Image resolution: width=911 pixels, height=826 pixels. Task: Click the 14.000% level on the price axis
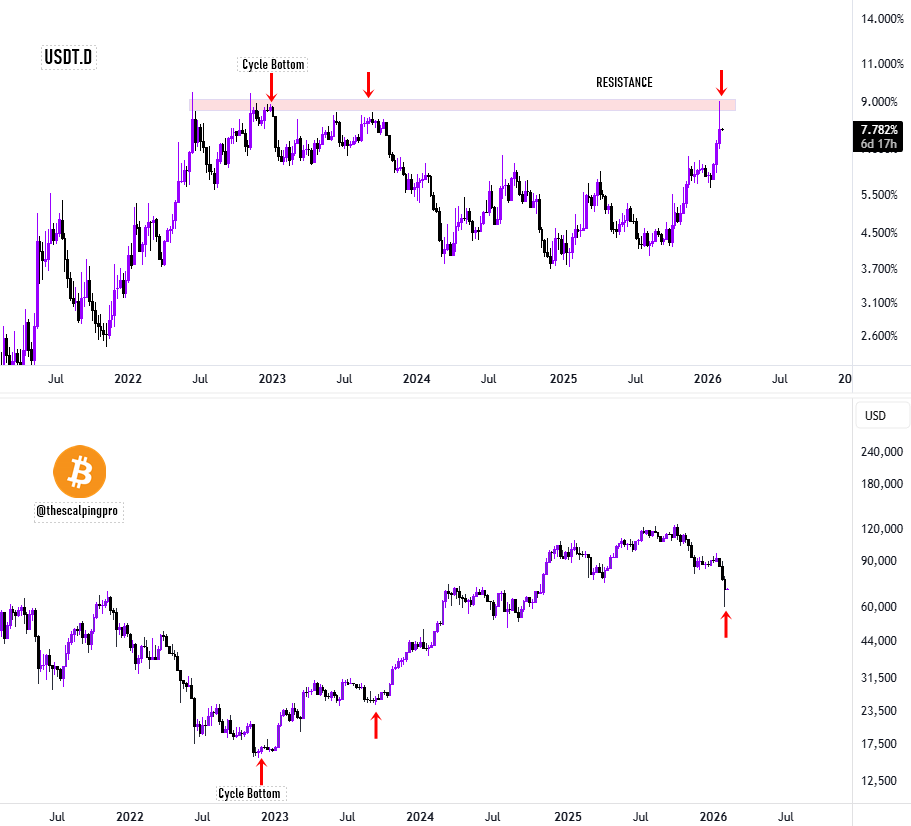click(875, 19)
